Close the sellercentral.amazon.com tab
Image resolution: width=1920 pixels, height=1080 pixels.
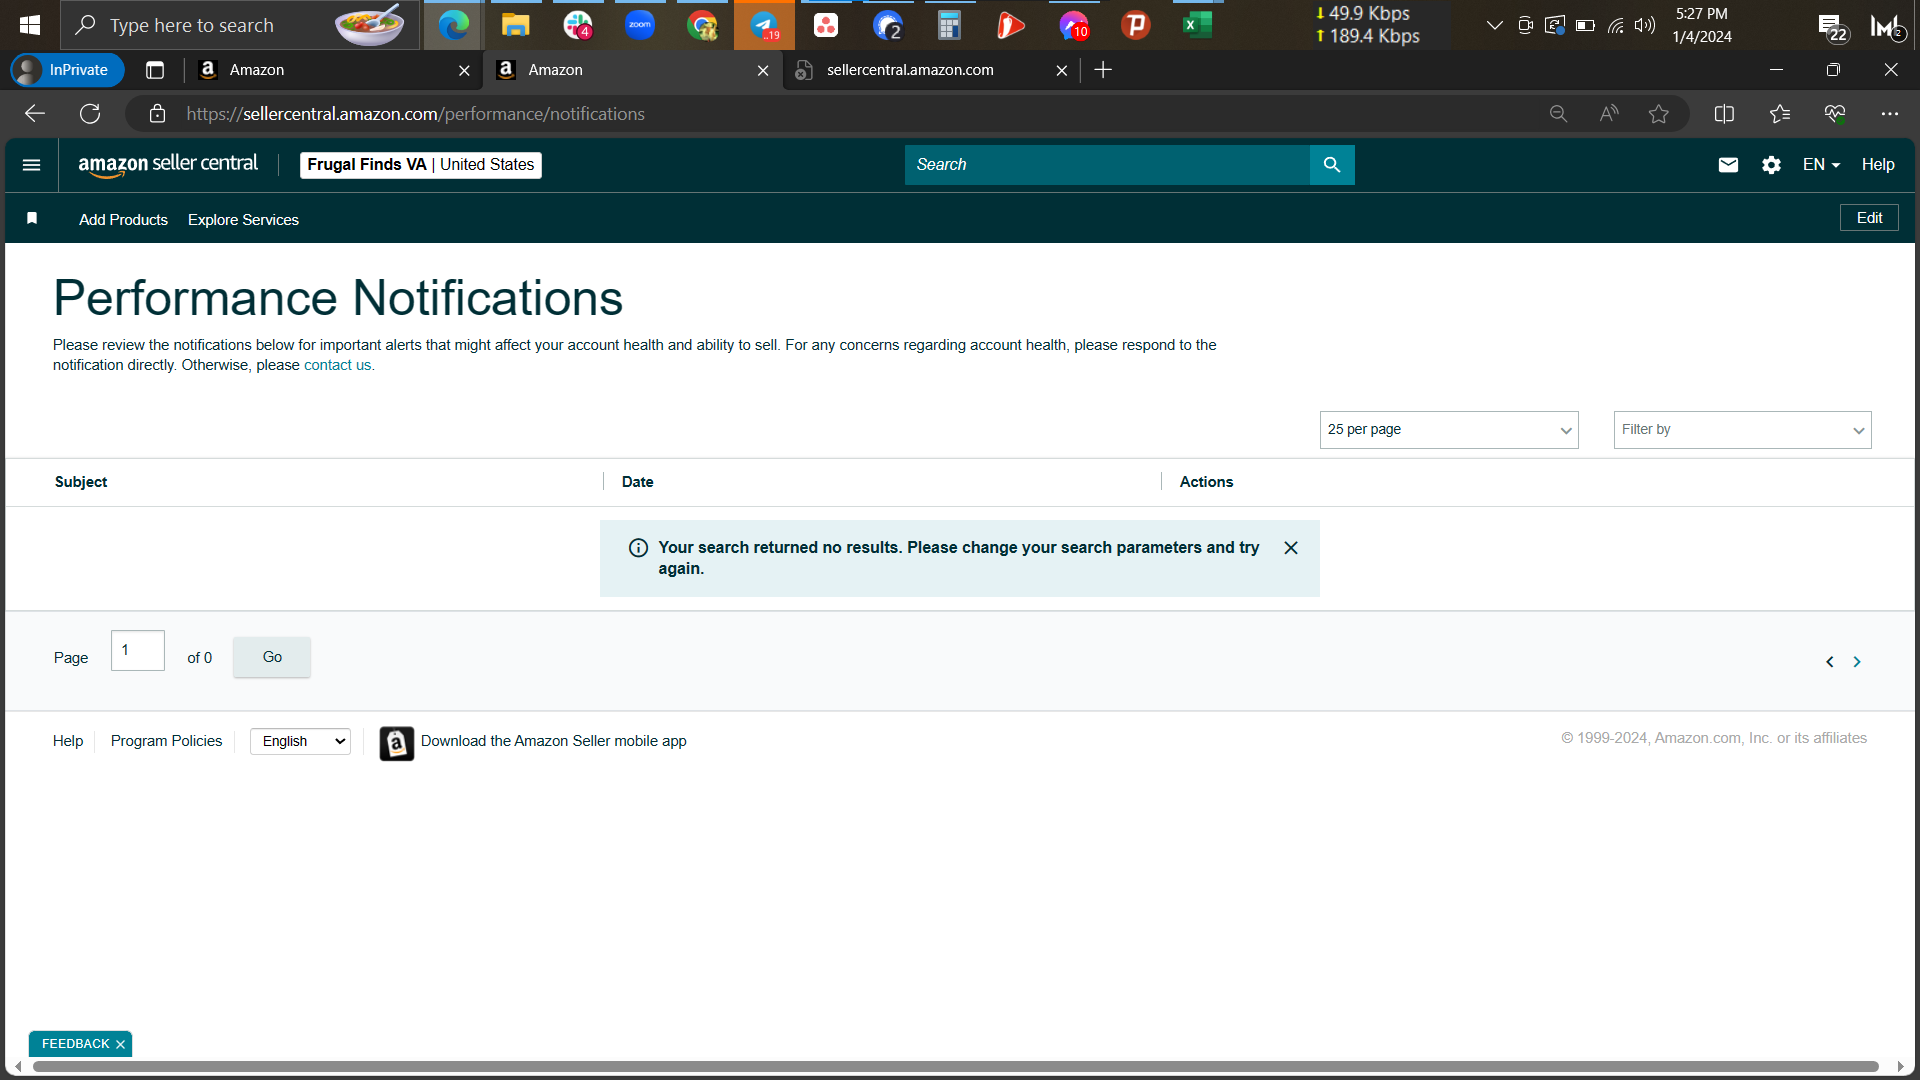click(x=1062, y=70)
